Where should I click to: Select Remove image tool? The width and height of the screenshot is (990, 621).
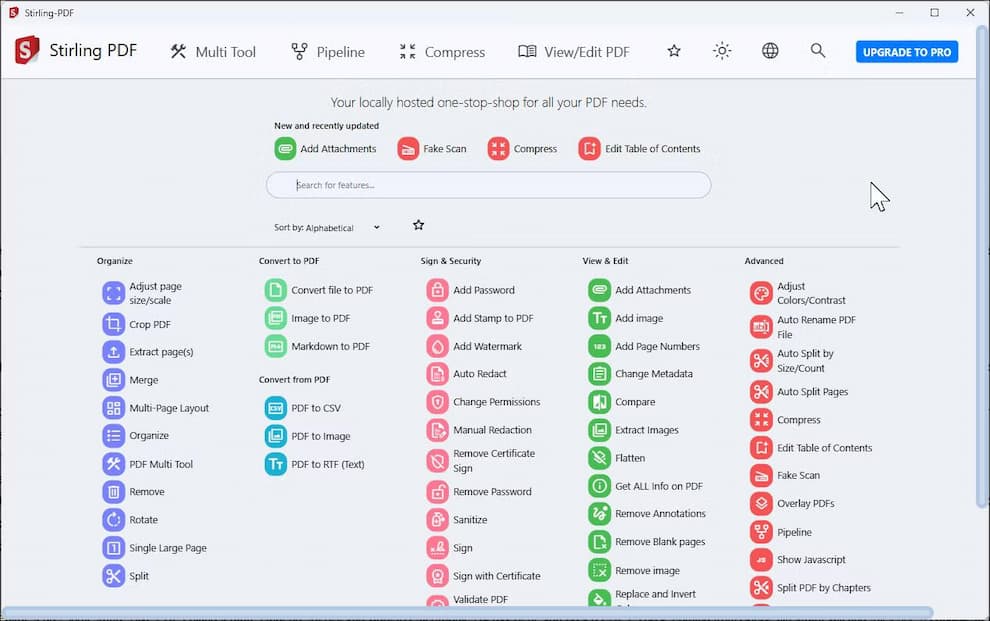pos(635,570)
